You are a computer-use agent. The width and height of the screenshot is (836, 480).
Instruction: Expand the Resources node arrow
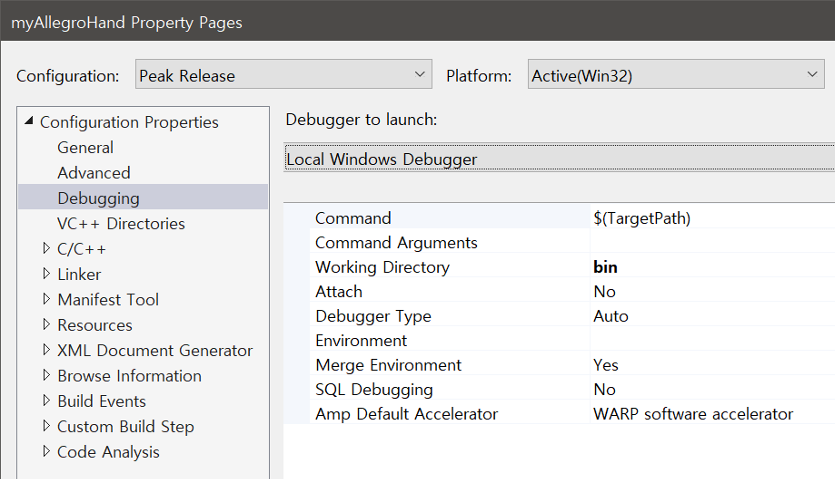[x=46, y=324]
